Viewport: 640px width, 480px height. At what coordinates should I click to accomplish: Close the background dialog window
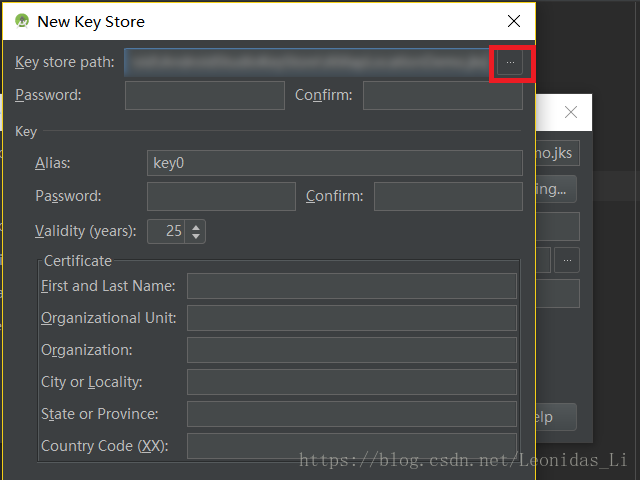(571, 112)
